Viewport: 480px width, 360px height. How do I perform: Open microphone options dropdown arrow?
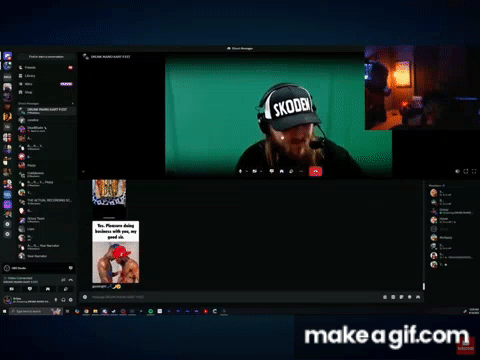pyautogui.click(x=247, y=171)
